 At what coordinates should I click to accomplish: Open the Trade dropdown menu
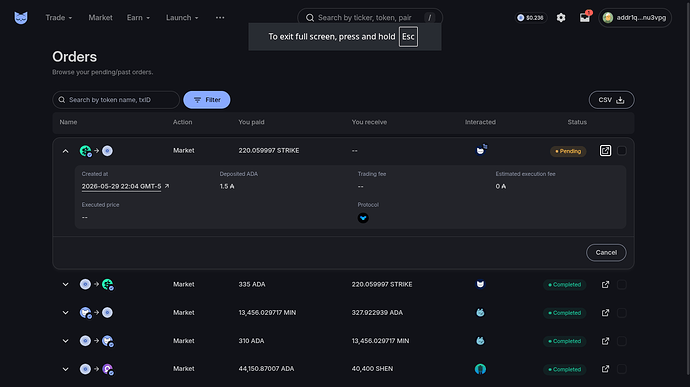coord(59,18)
